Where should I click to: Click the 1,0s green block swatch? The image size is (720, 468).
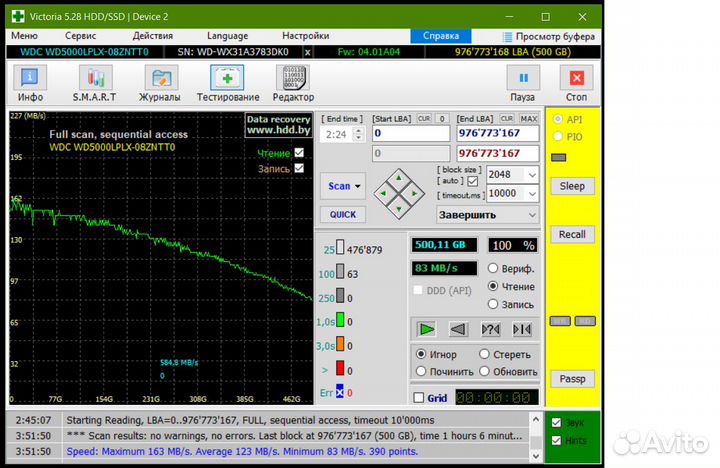click(x=340, y=319)
